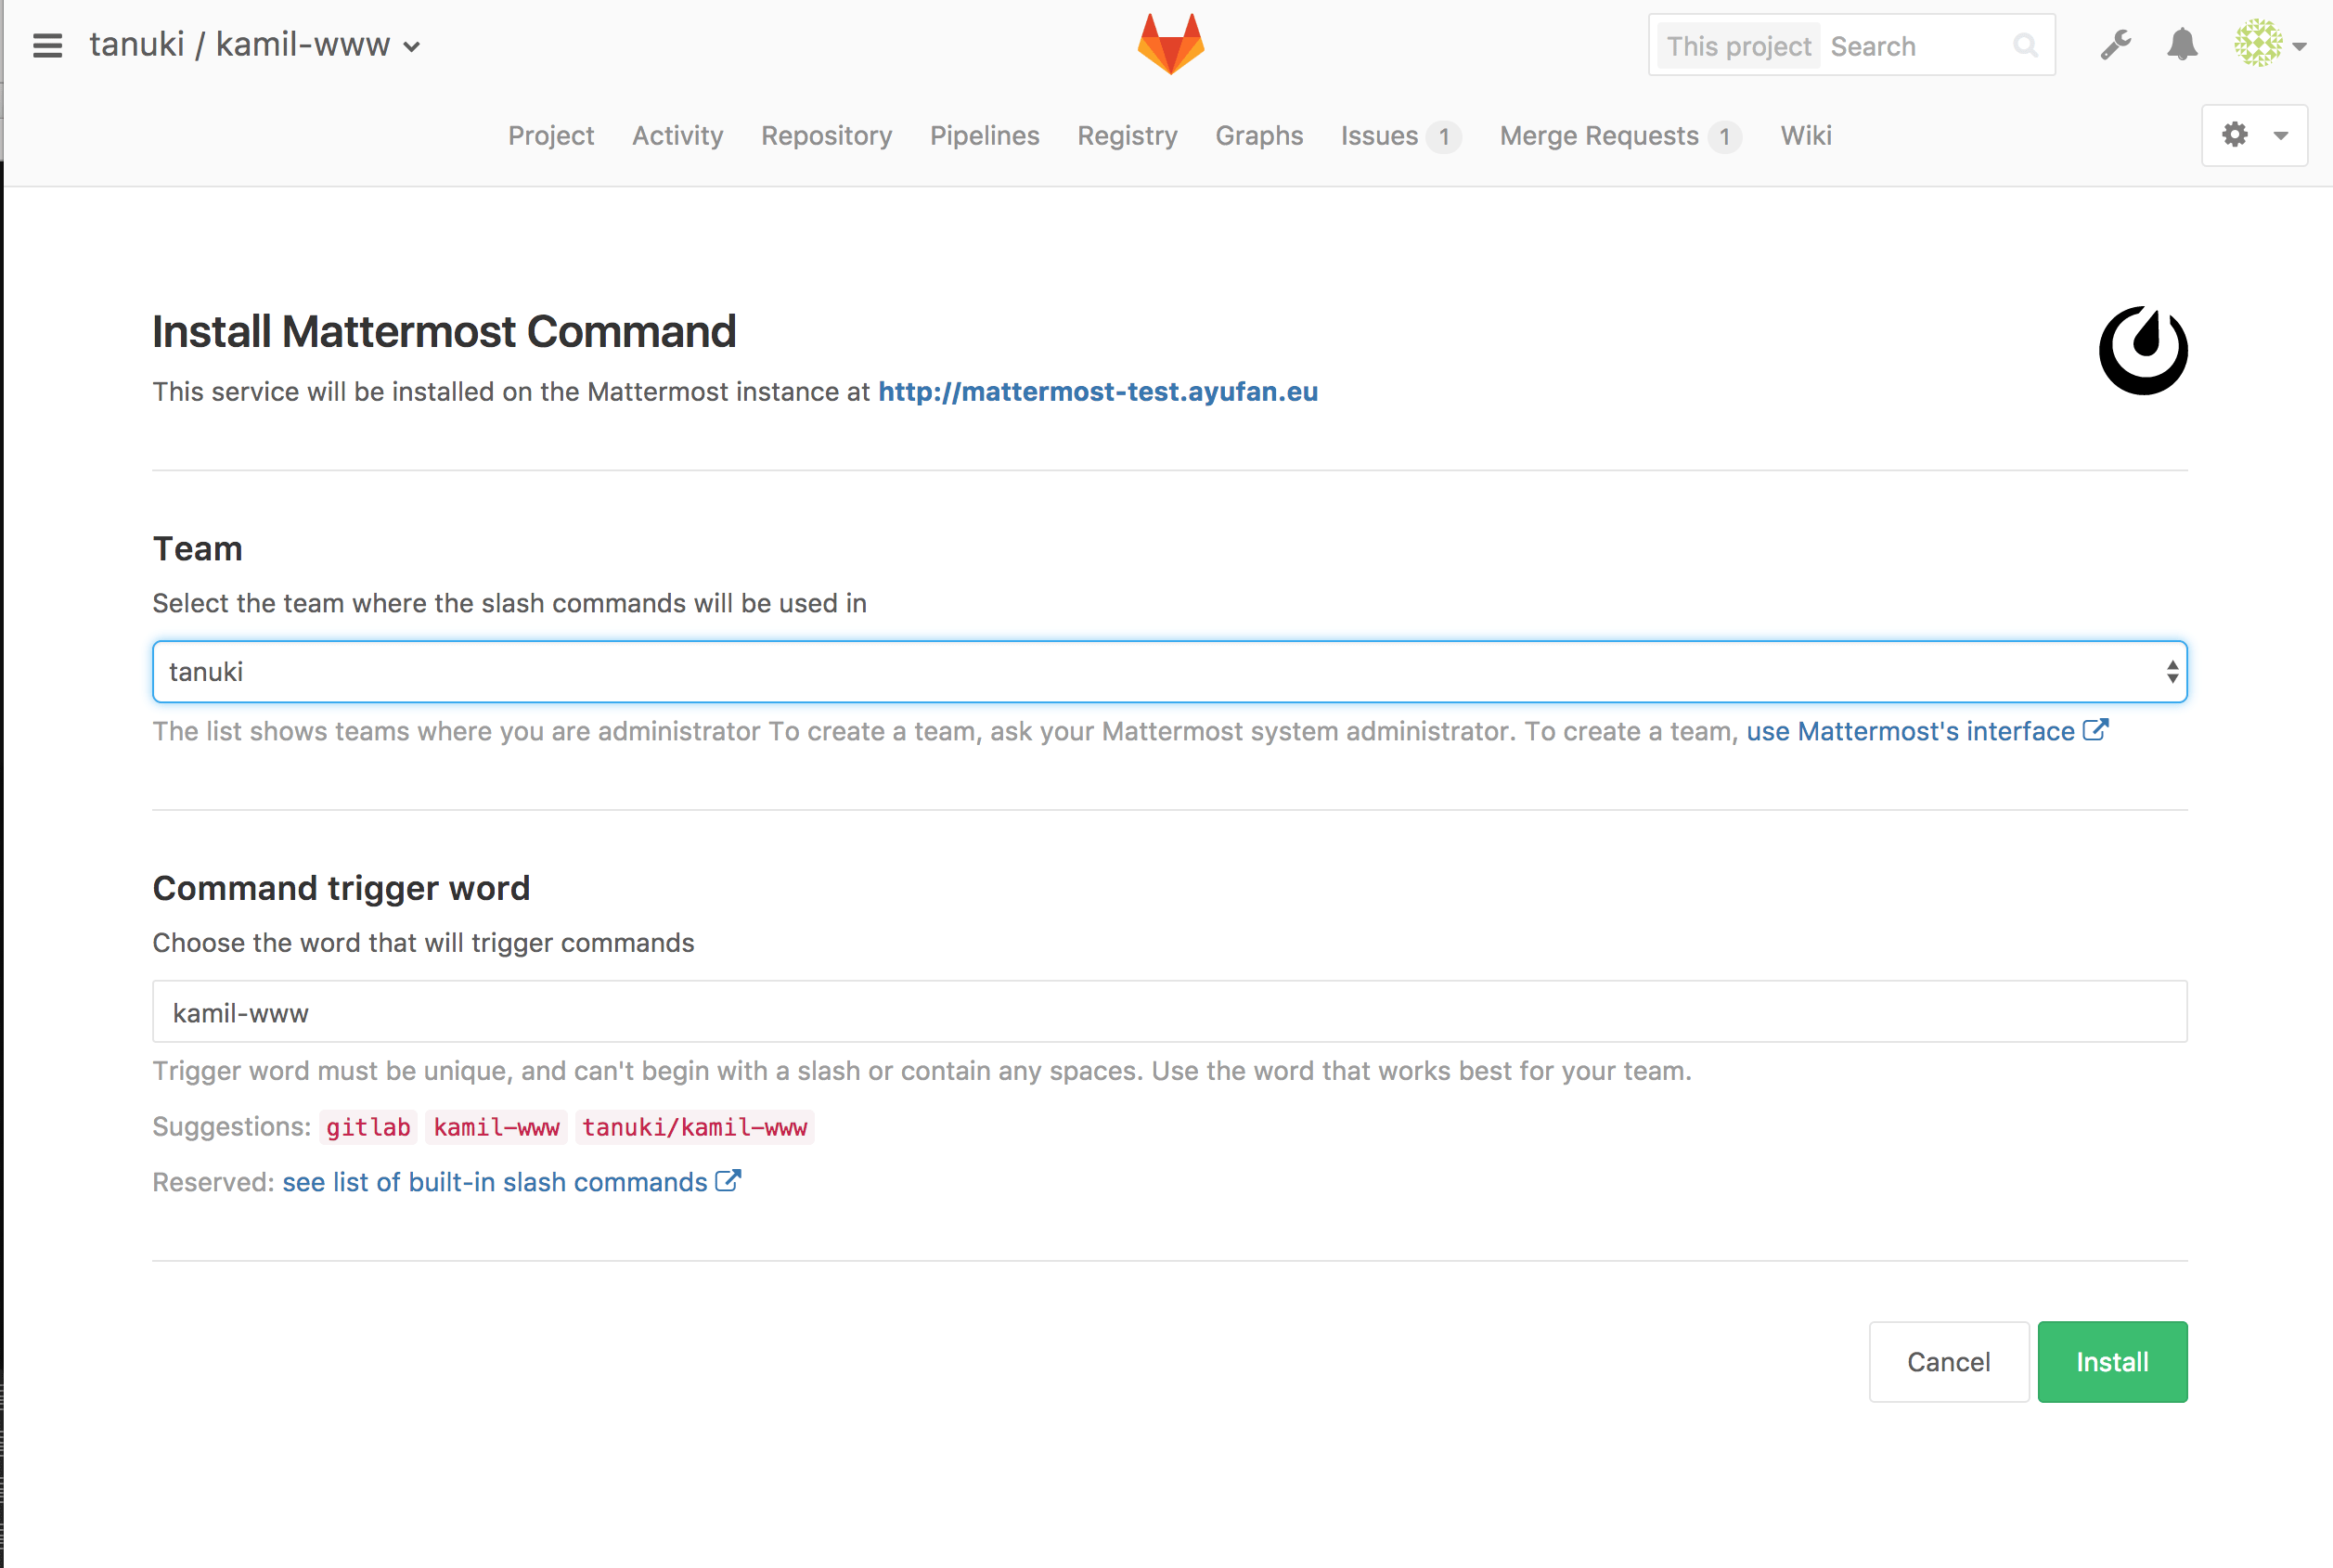Click the project settings gear dropdown
The width and height of the screenshot is (2333, 1568).
click(x=2254, y=135)
